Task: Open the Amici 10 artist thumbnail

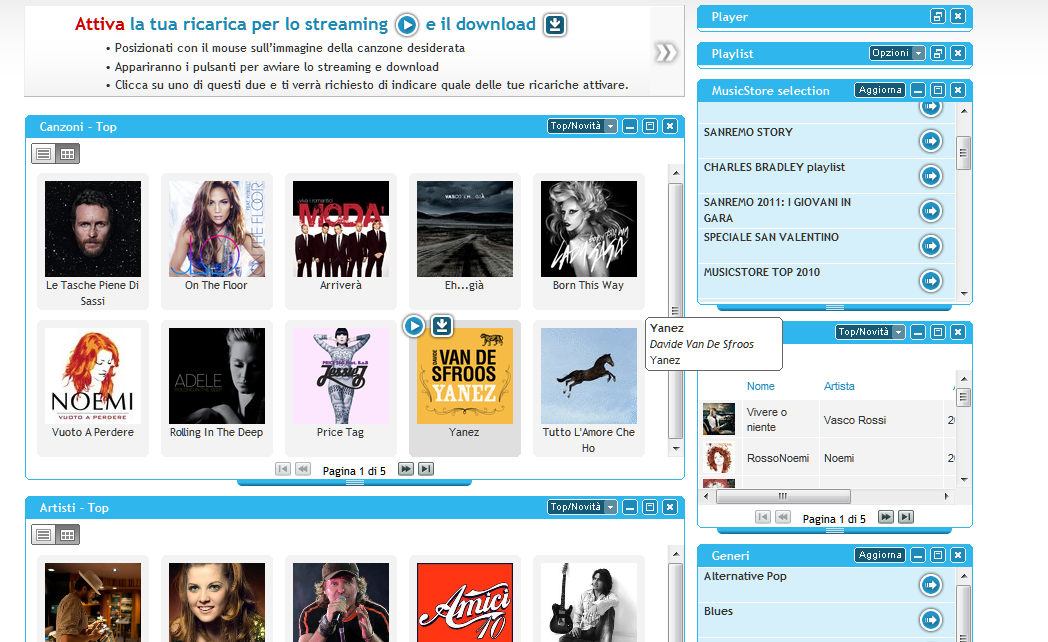Action: [x=465, y=602]
